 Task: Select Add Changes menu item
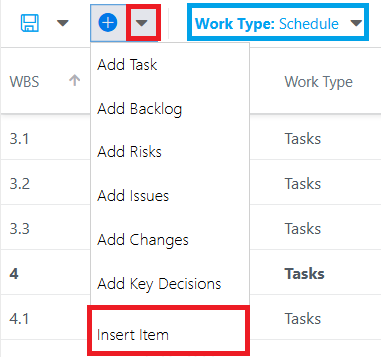click(143, 240)
